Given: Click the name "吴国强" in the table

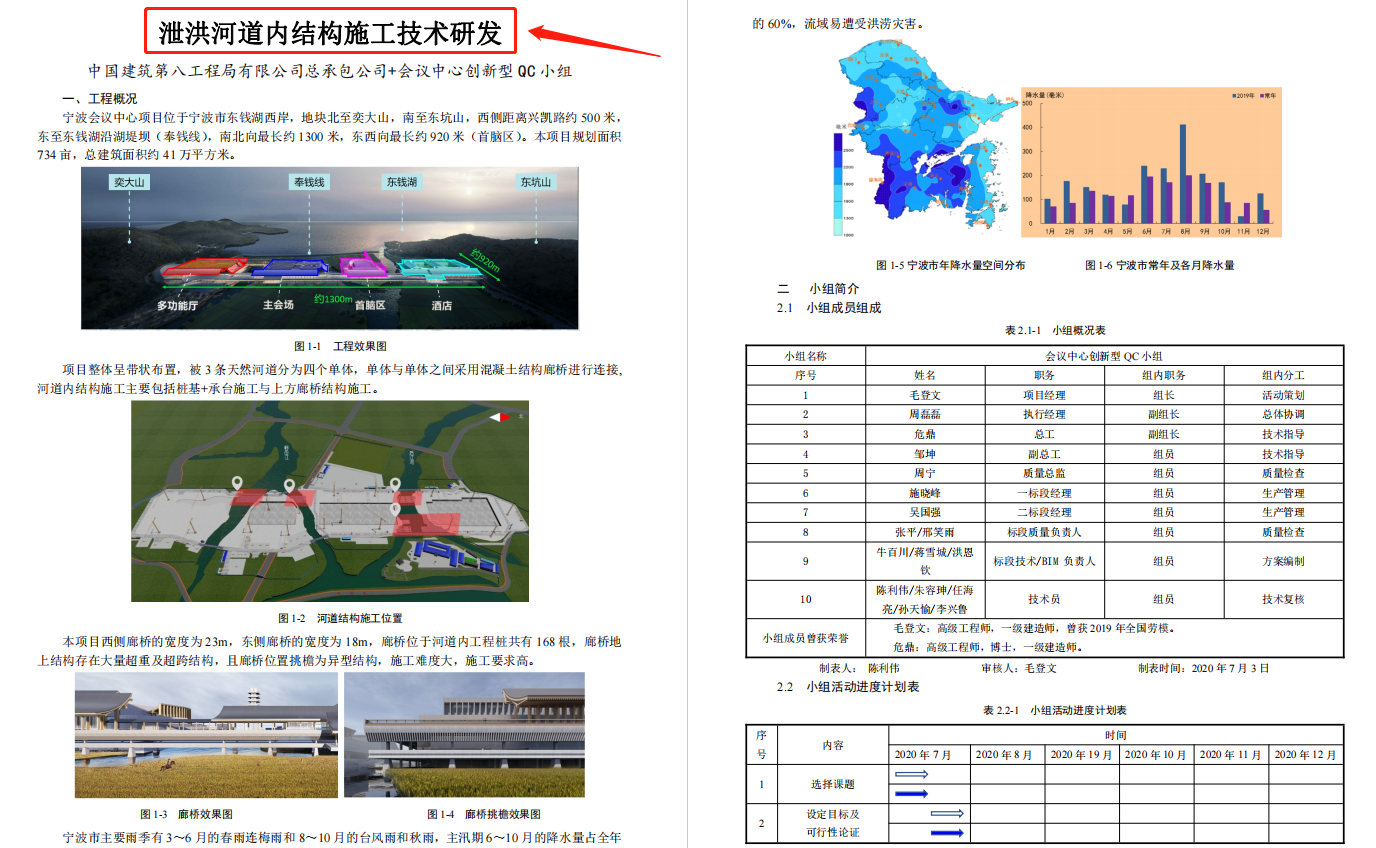Looking at the screenshot, I should click(925, 512).
